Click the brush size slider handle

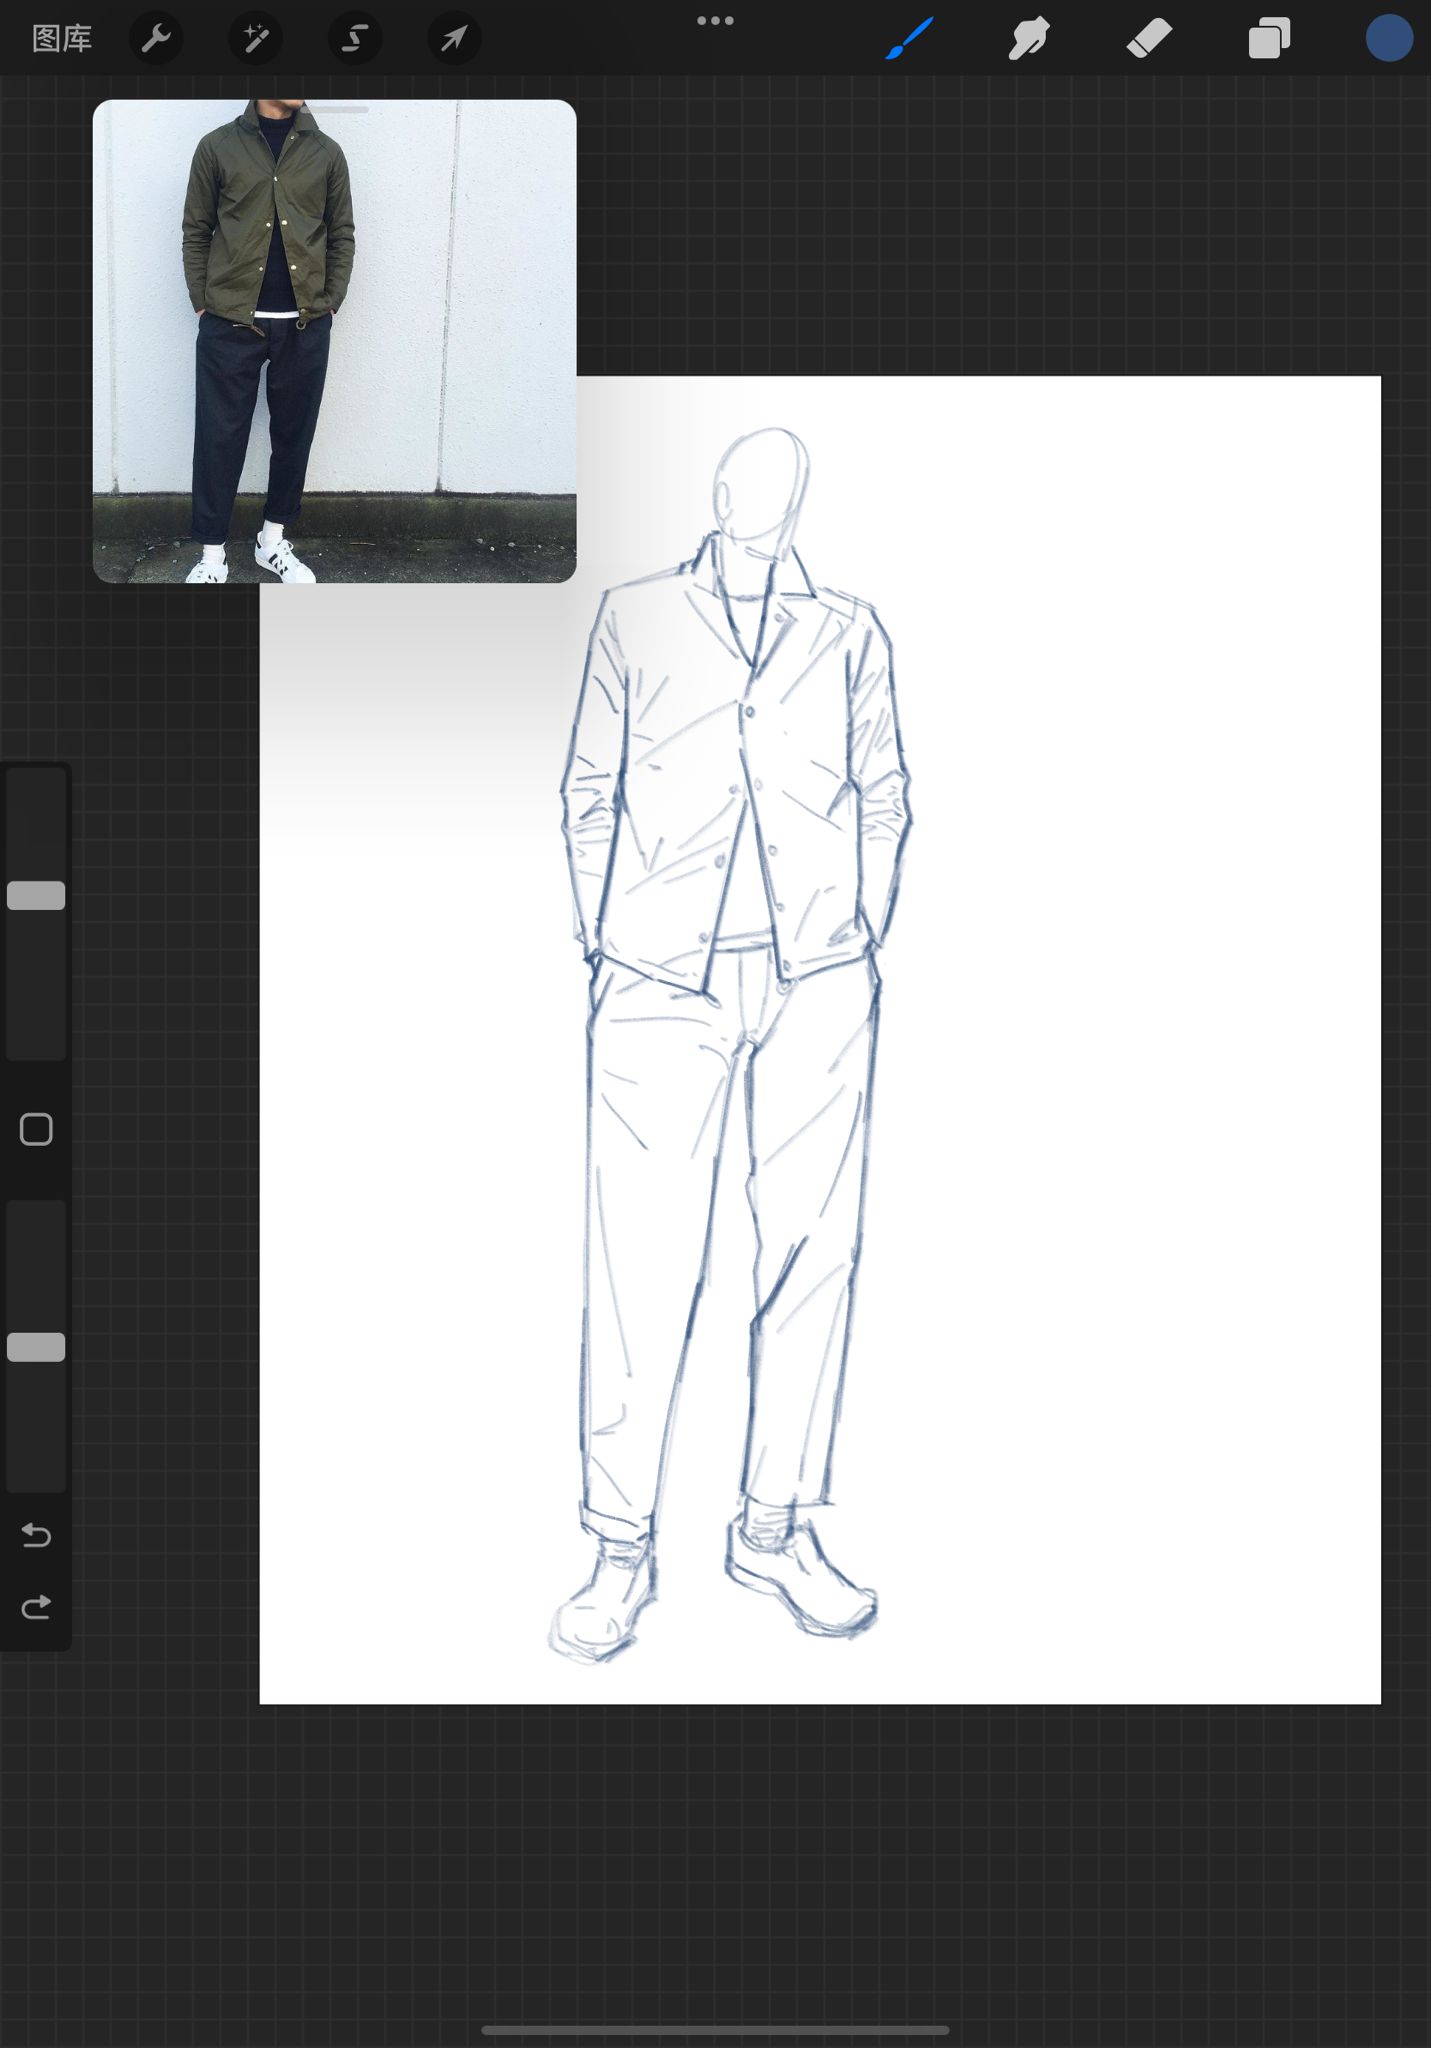(x=36, y=895)
